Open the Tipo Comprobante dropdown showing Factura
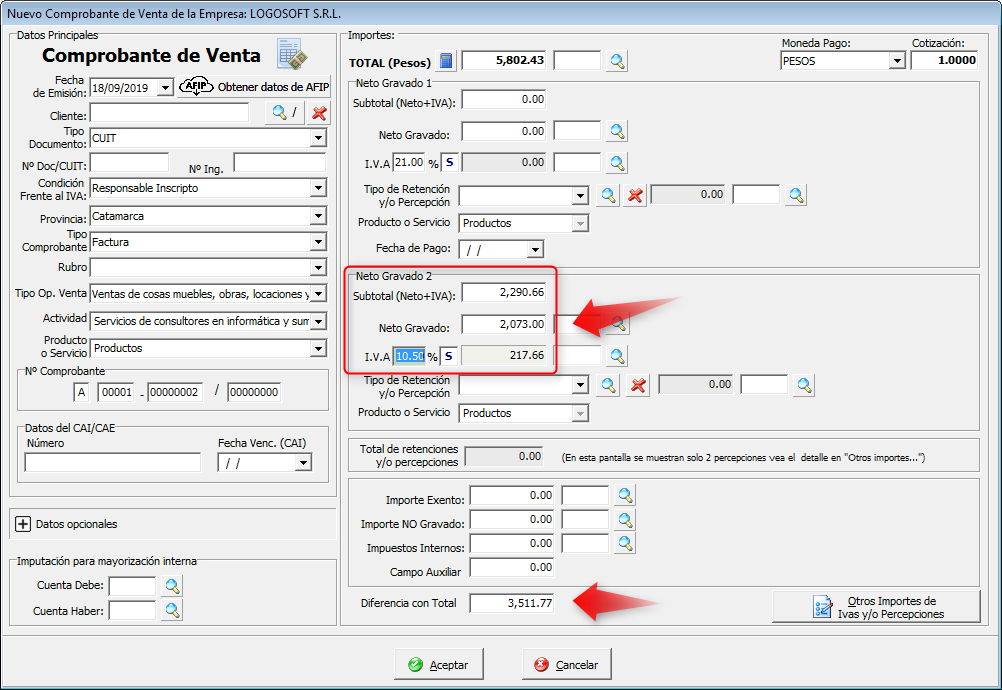 (x=318, y=242)
